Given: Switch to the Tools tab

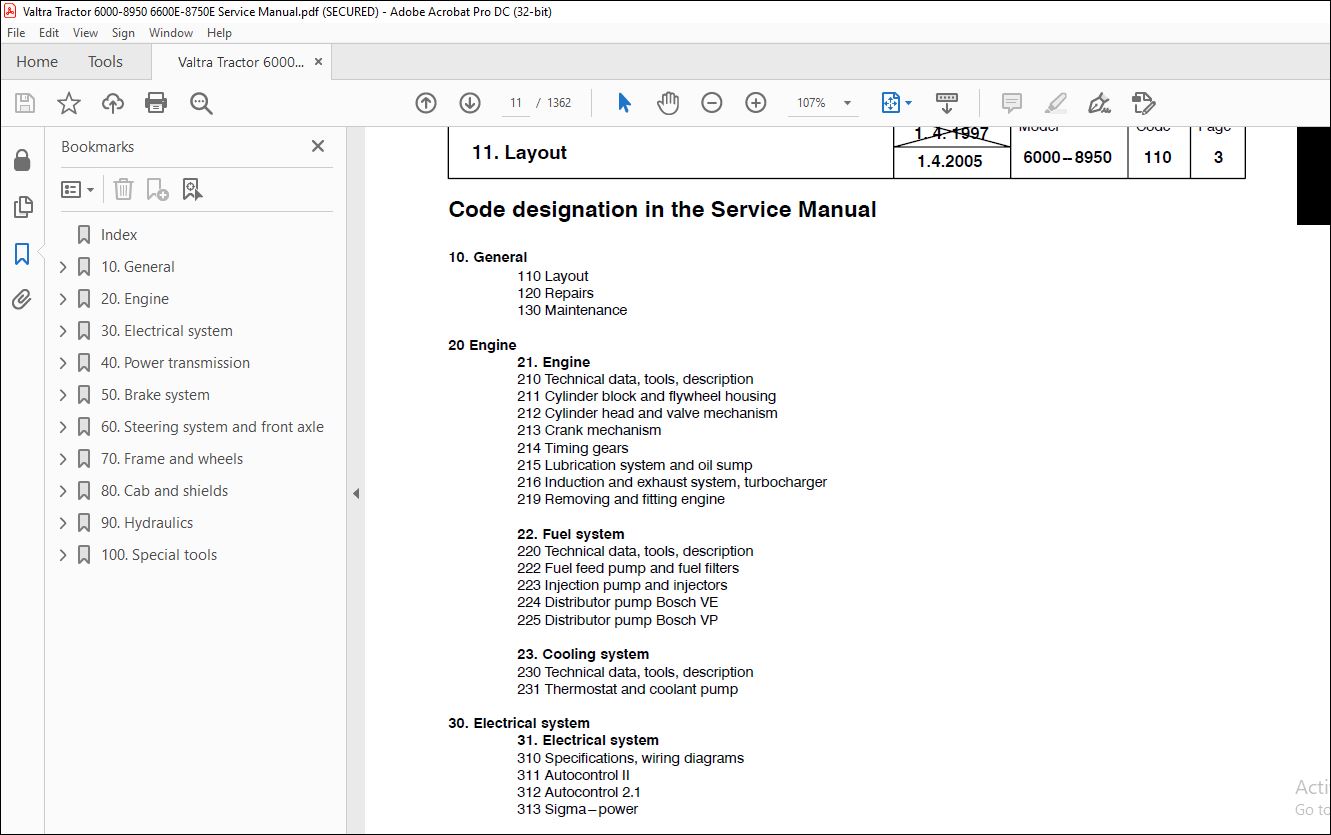Looking at the screenshot, I should [105, 62].
